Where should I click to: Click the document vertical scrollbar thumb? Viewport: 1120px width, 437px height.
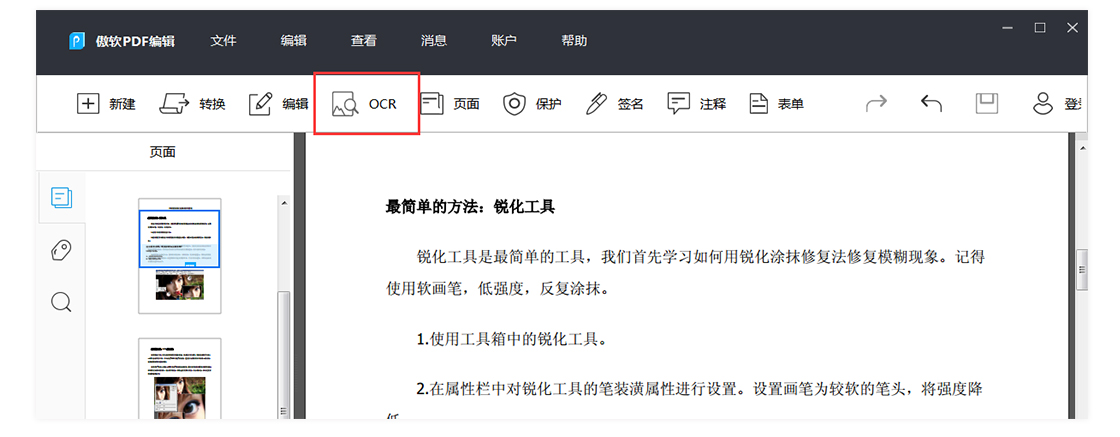coord(1082,269)
